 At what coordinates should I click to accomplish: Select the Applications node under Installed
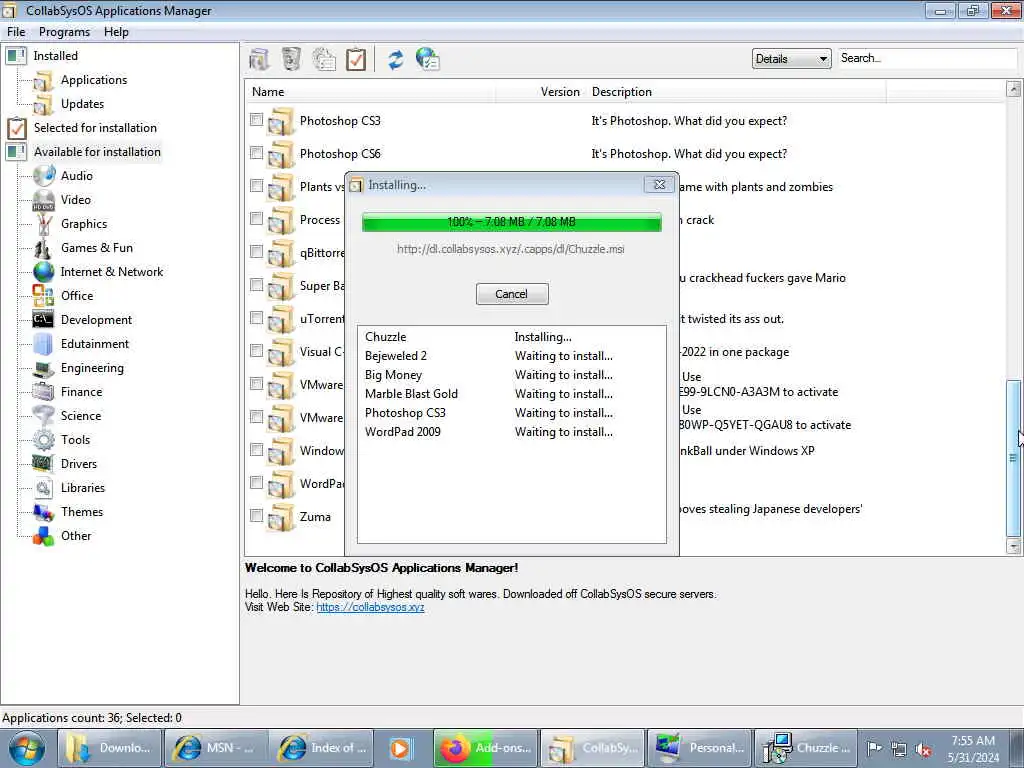(93, 80)
